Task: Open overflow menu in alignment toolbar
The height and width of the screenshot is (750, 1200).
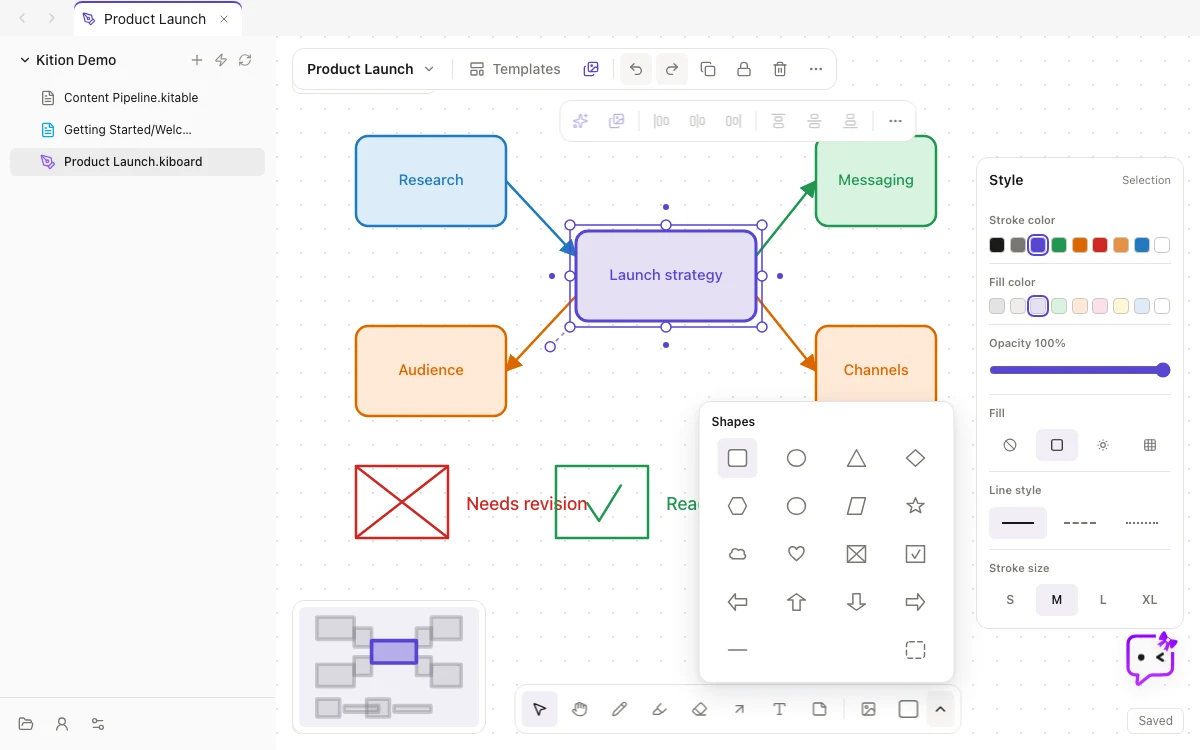Action: [x=895, y=121]
